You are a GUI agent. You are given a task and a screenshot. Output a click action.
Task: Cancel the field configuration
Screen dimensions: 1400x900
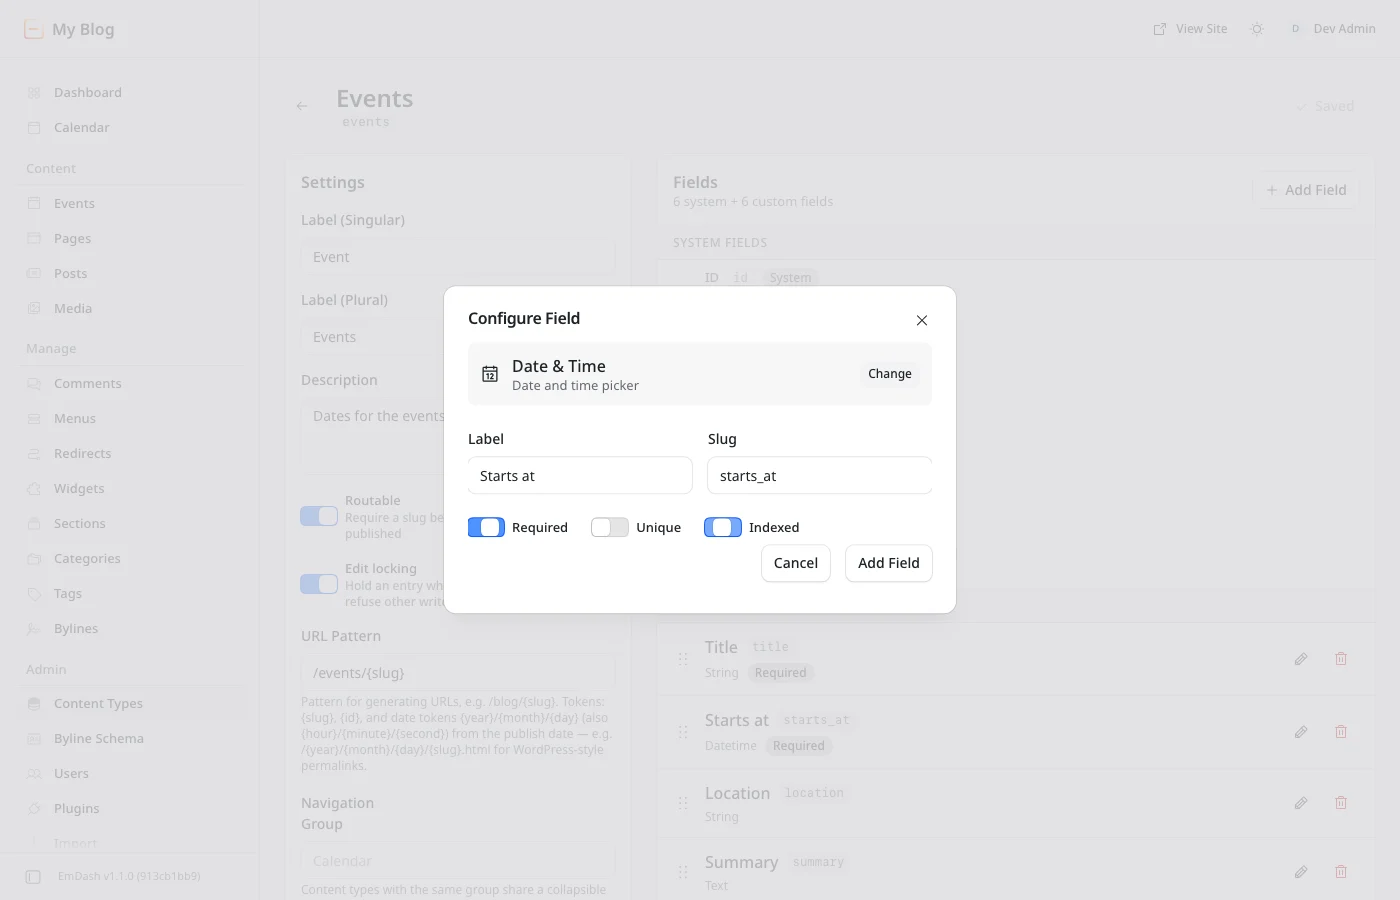796,563
